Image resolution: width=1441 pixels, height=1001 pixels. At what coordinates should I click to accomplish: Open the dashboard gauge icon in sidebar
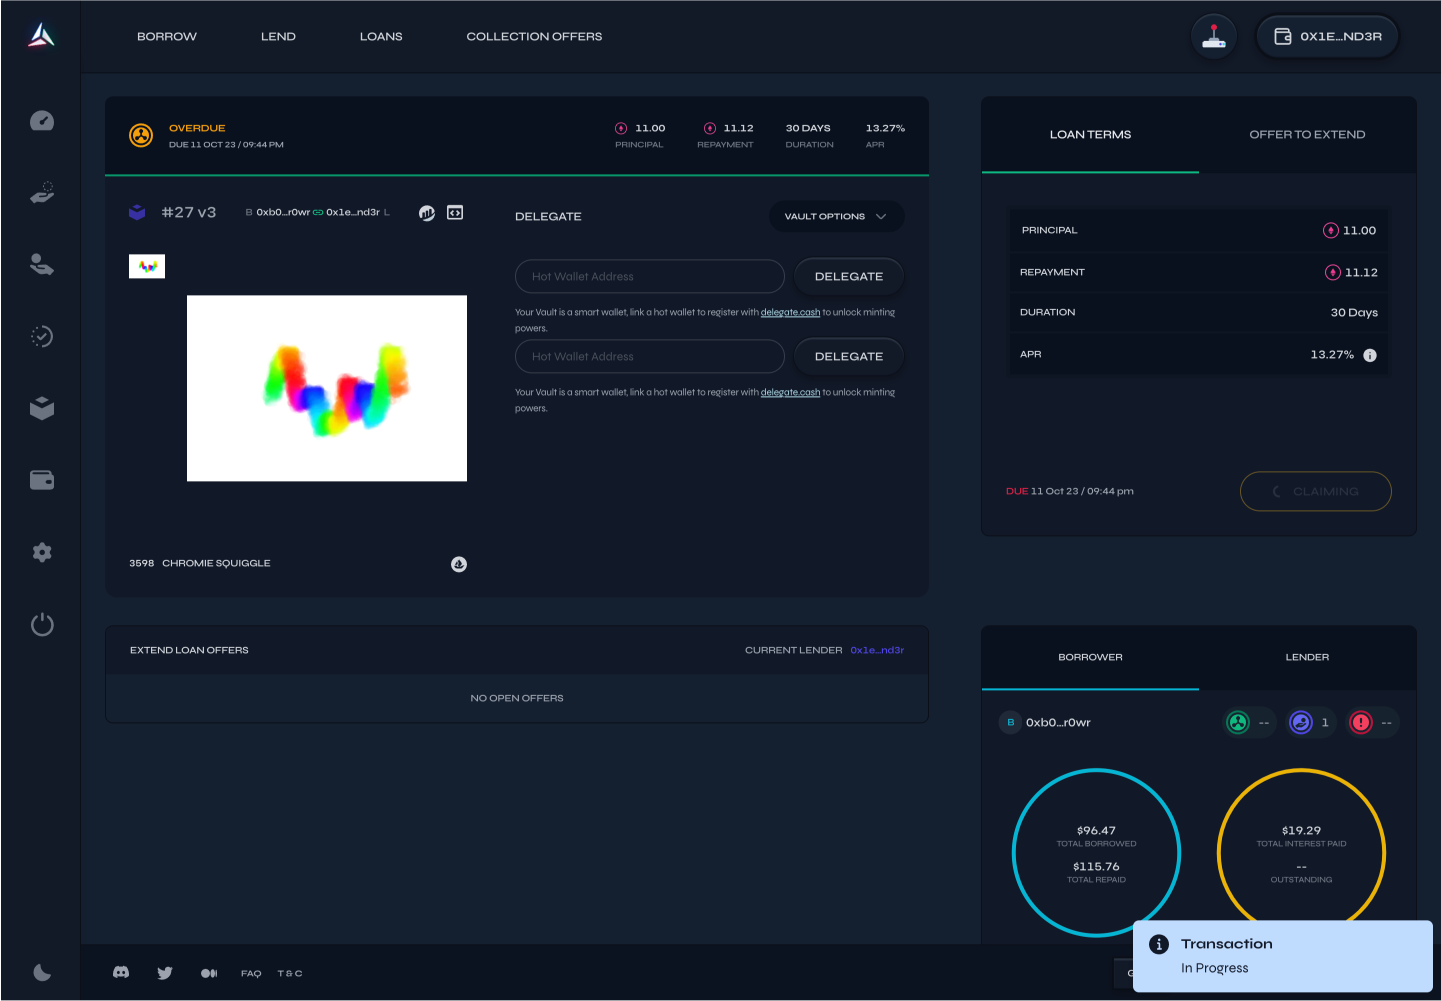click(42, 121)
